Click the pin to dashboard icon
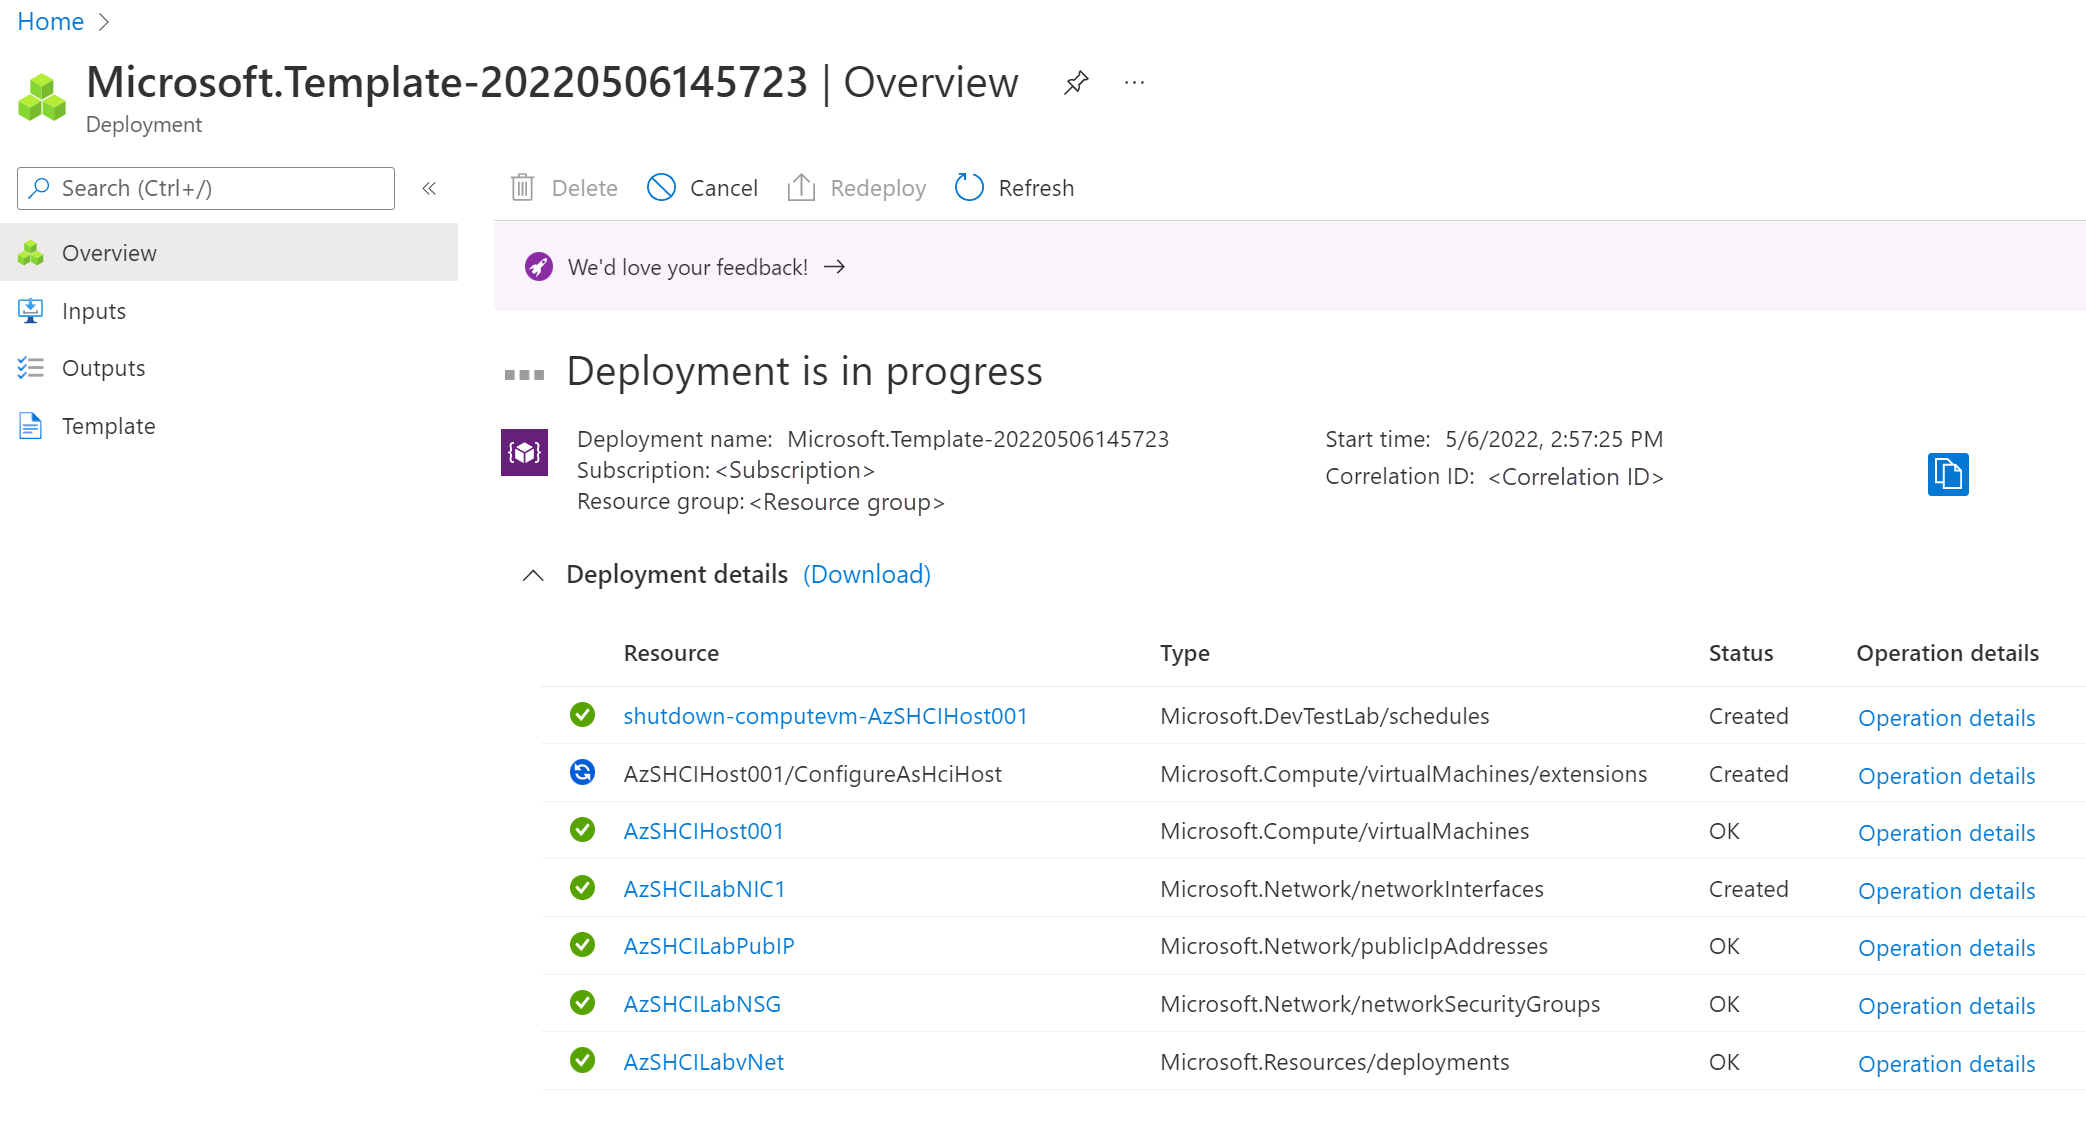This screenshot has width=2086, height=1124. coord(1076,82)
